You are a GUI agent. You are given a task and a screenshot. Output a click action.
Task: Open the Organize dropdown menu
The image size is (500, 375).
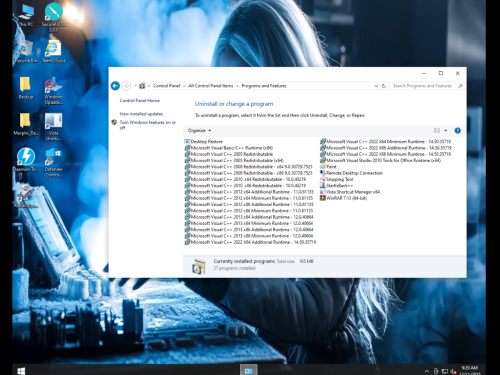pos(199,131)
